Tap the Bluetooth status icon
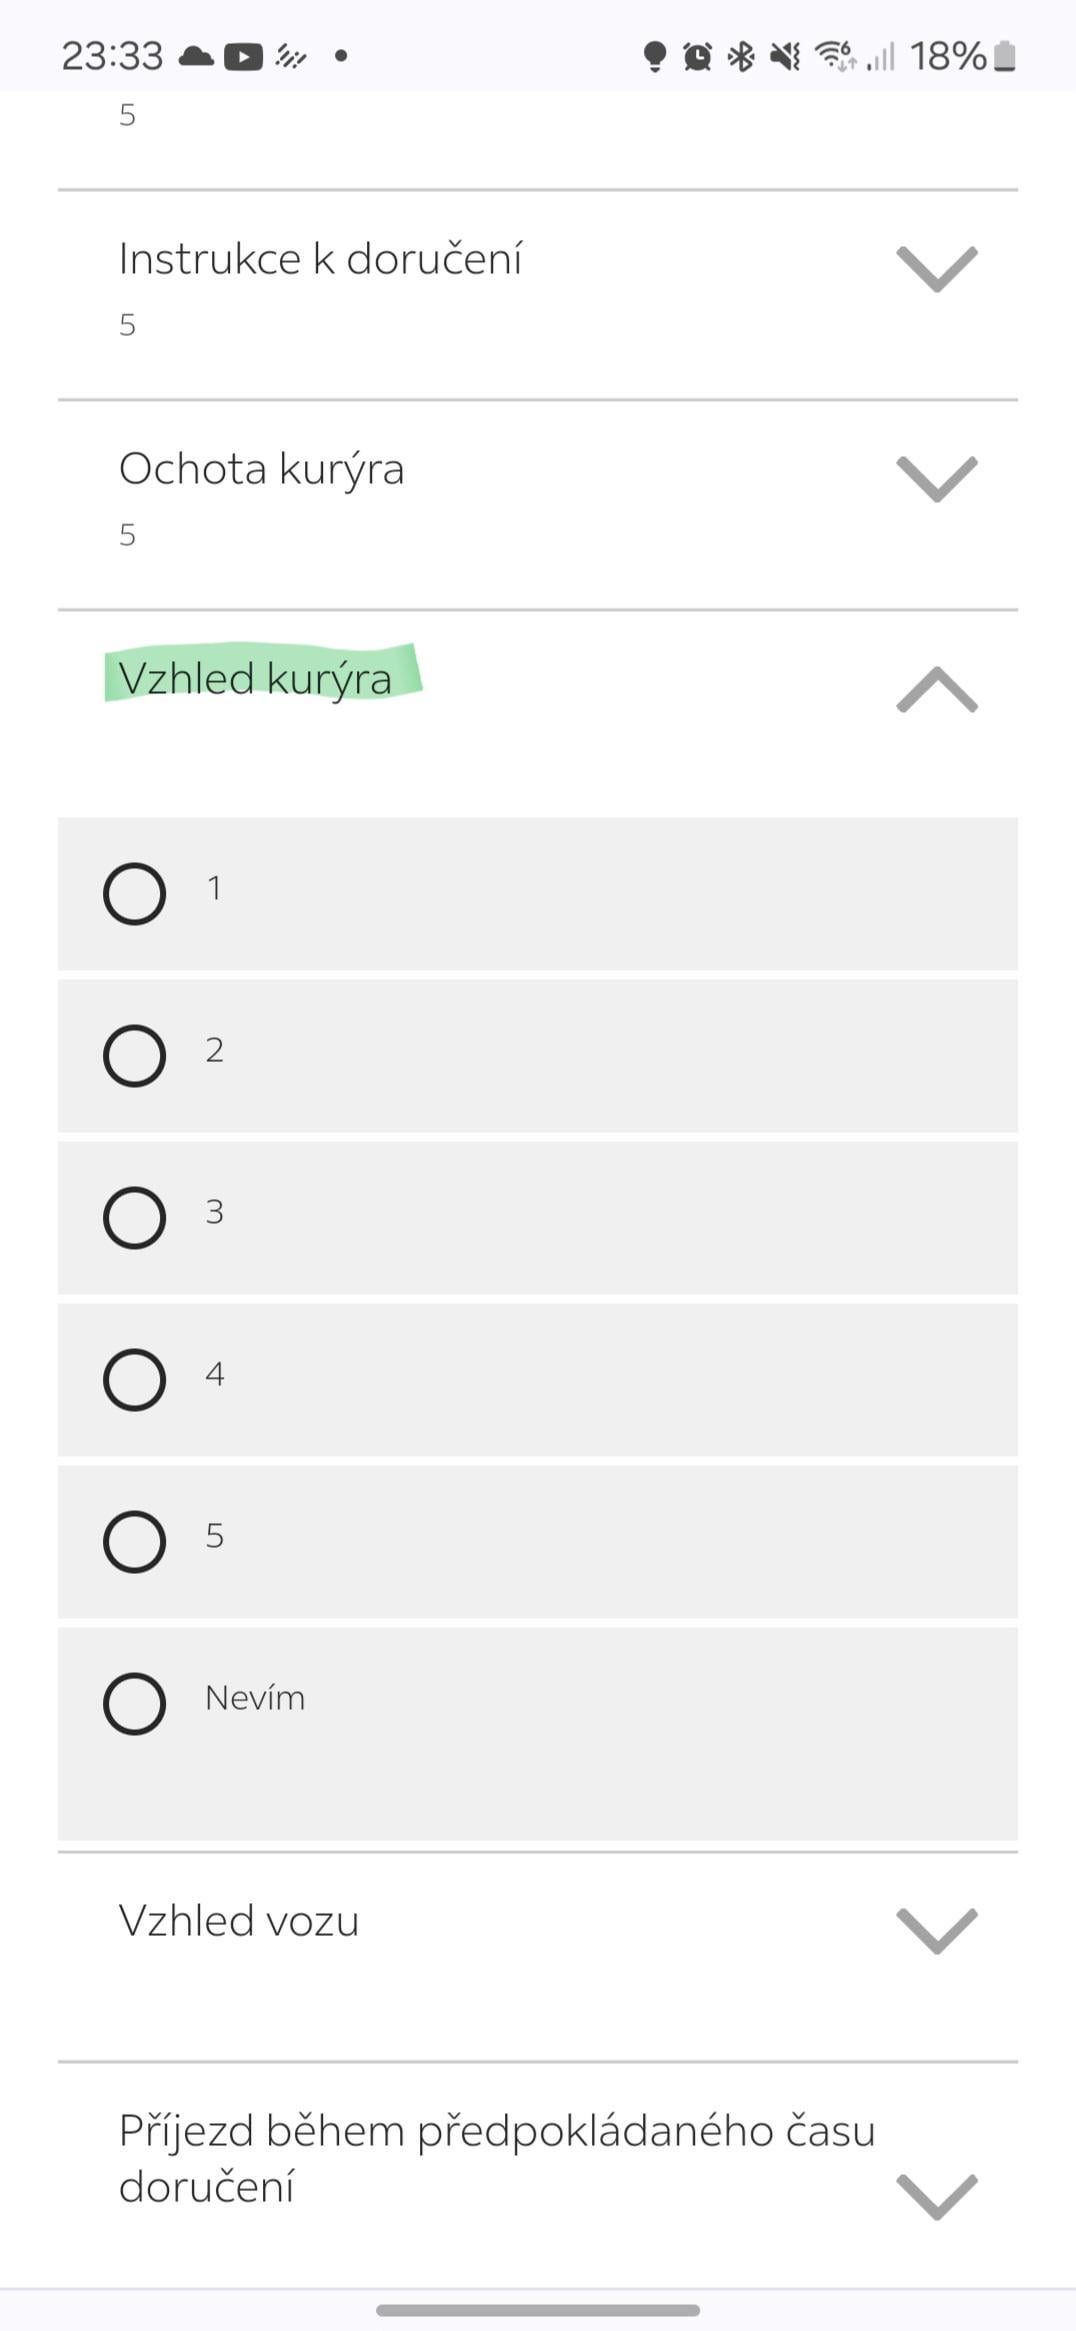1076x2331 pixels. tap(741, 57)
